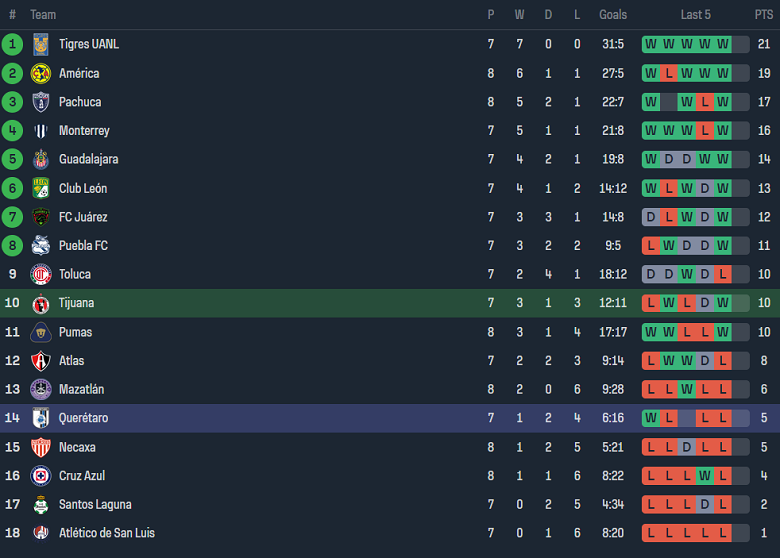
Task: Click the Toluca club logo
Action: coord(41,275)
